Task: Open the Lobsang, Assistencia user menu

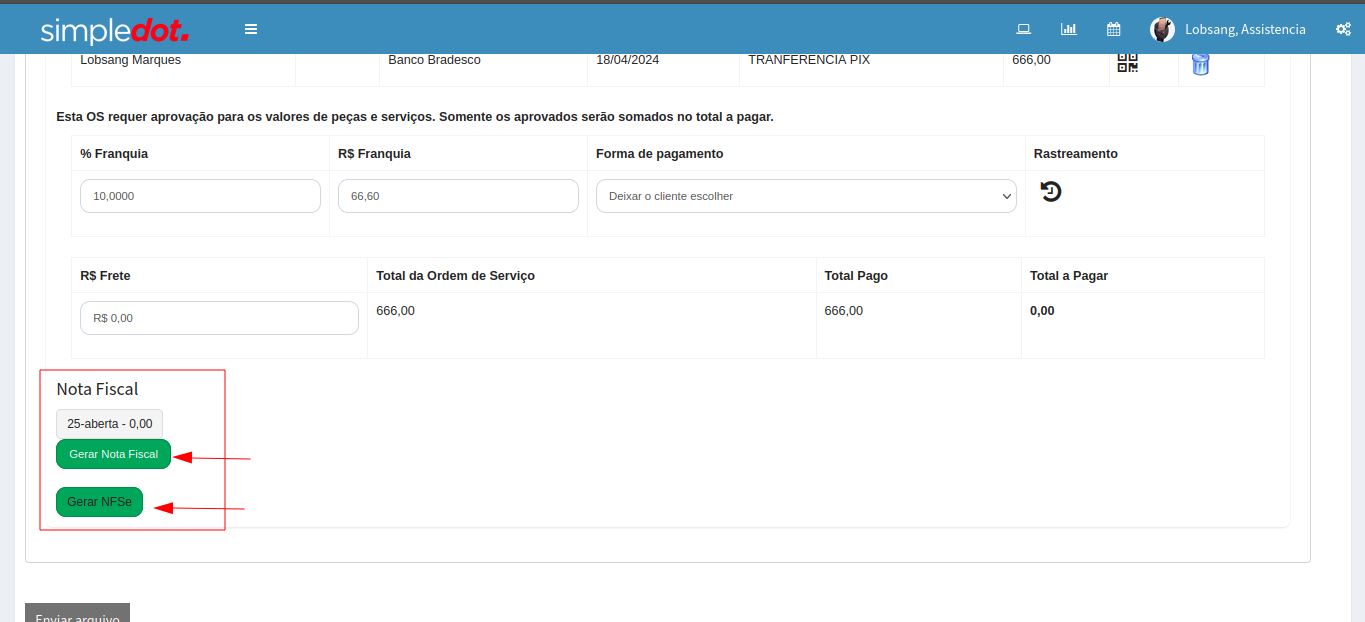Action: pyautogui.click(x=1245, y=29)
